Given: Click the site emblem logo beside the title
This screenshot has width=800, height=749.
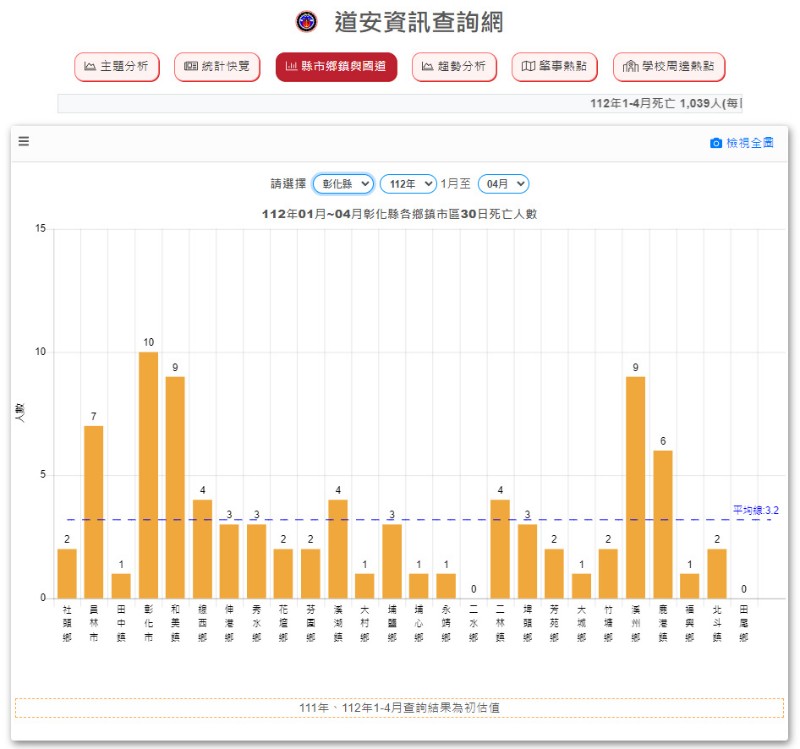Looking at the screenshot, I should [x=307, y=21].
